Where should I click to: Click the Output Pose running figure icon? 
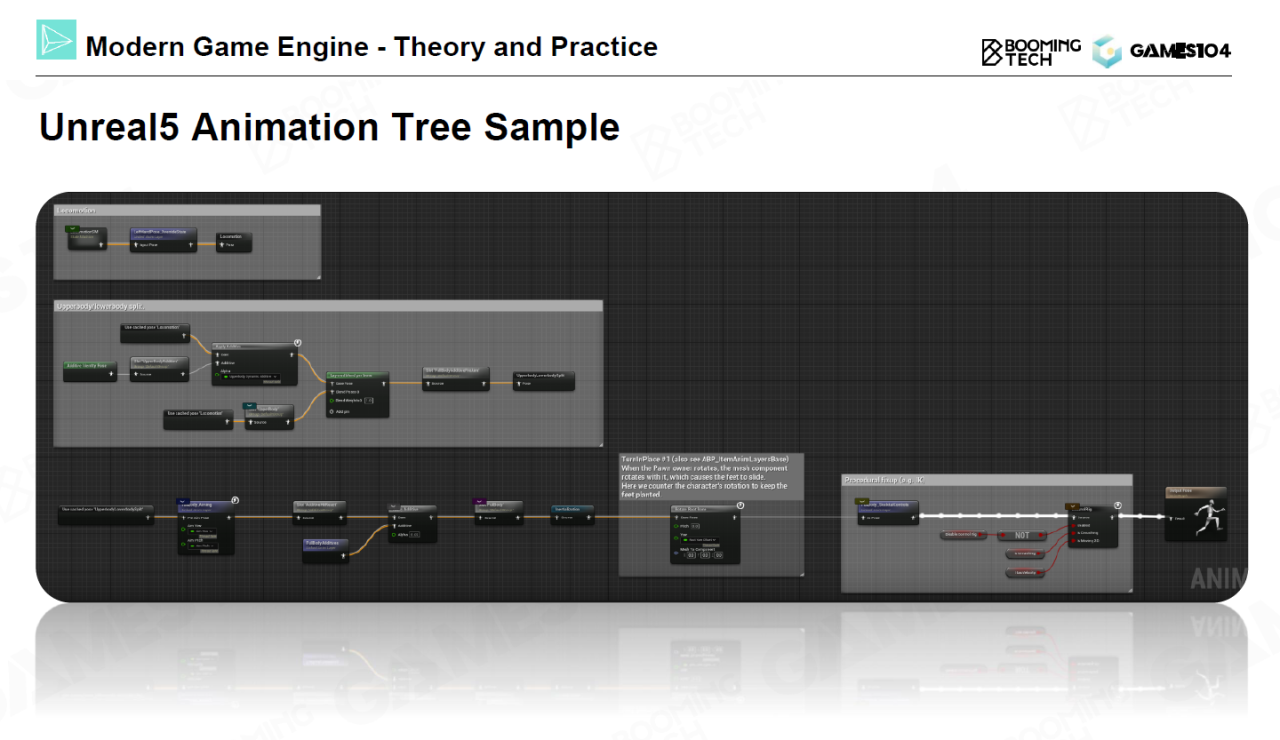pyautogui.click(x=1207, y=519)
